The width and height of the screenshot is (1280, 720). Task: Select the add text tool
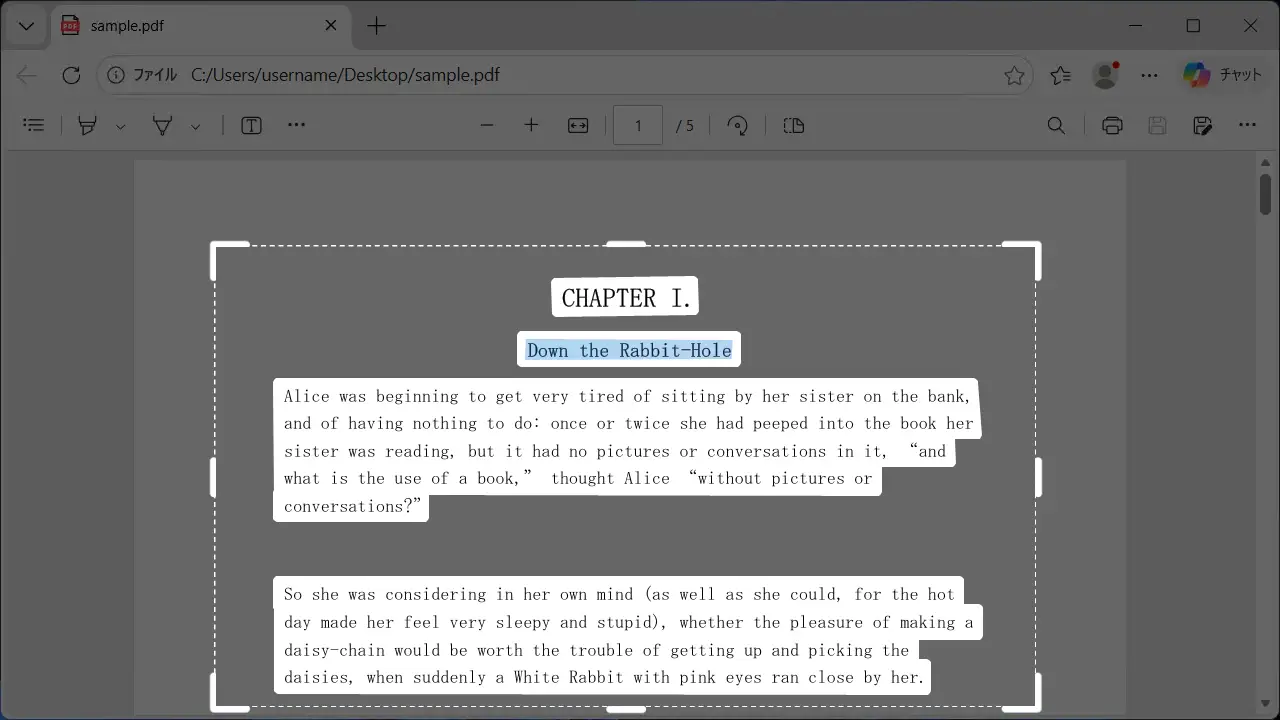(251, 125)
